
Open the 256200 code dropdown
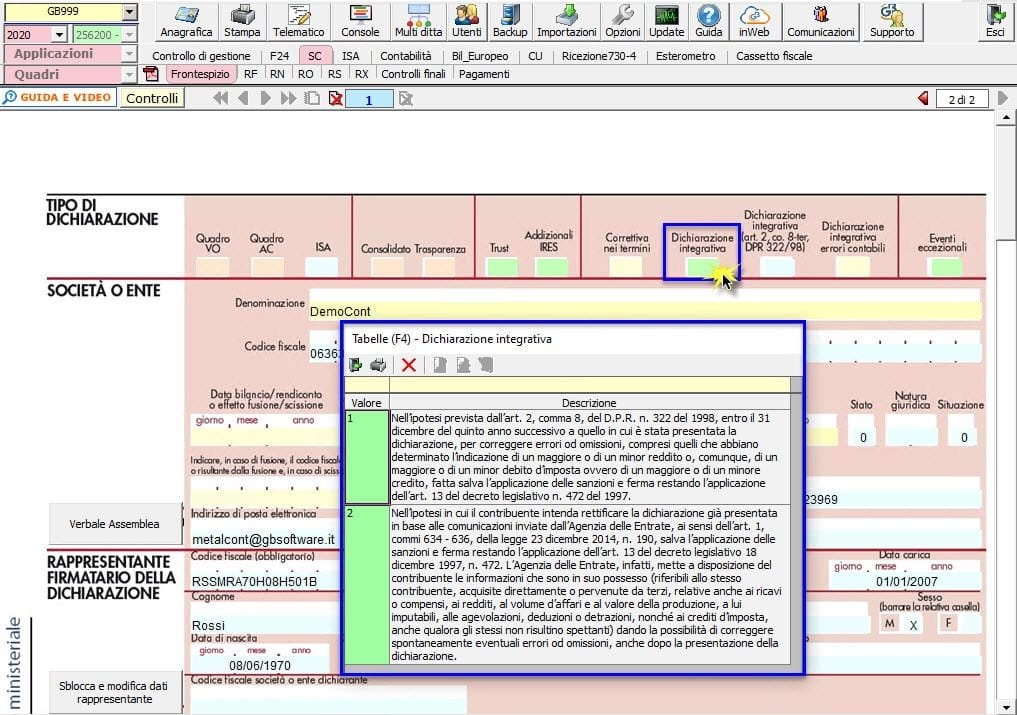130,34
